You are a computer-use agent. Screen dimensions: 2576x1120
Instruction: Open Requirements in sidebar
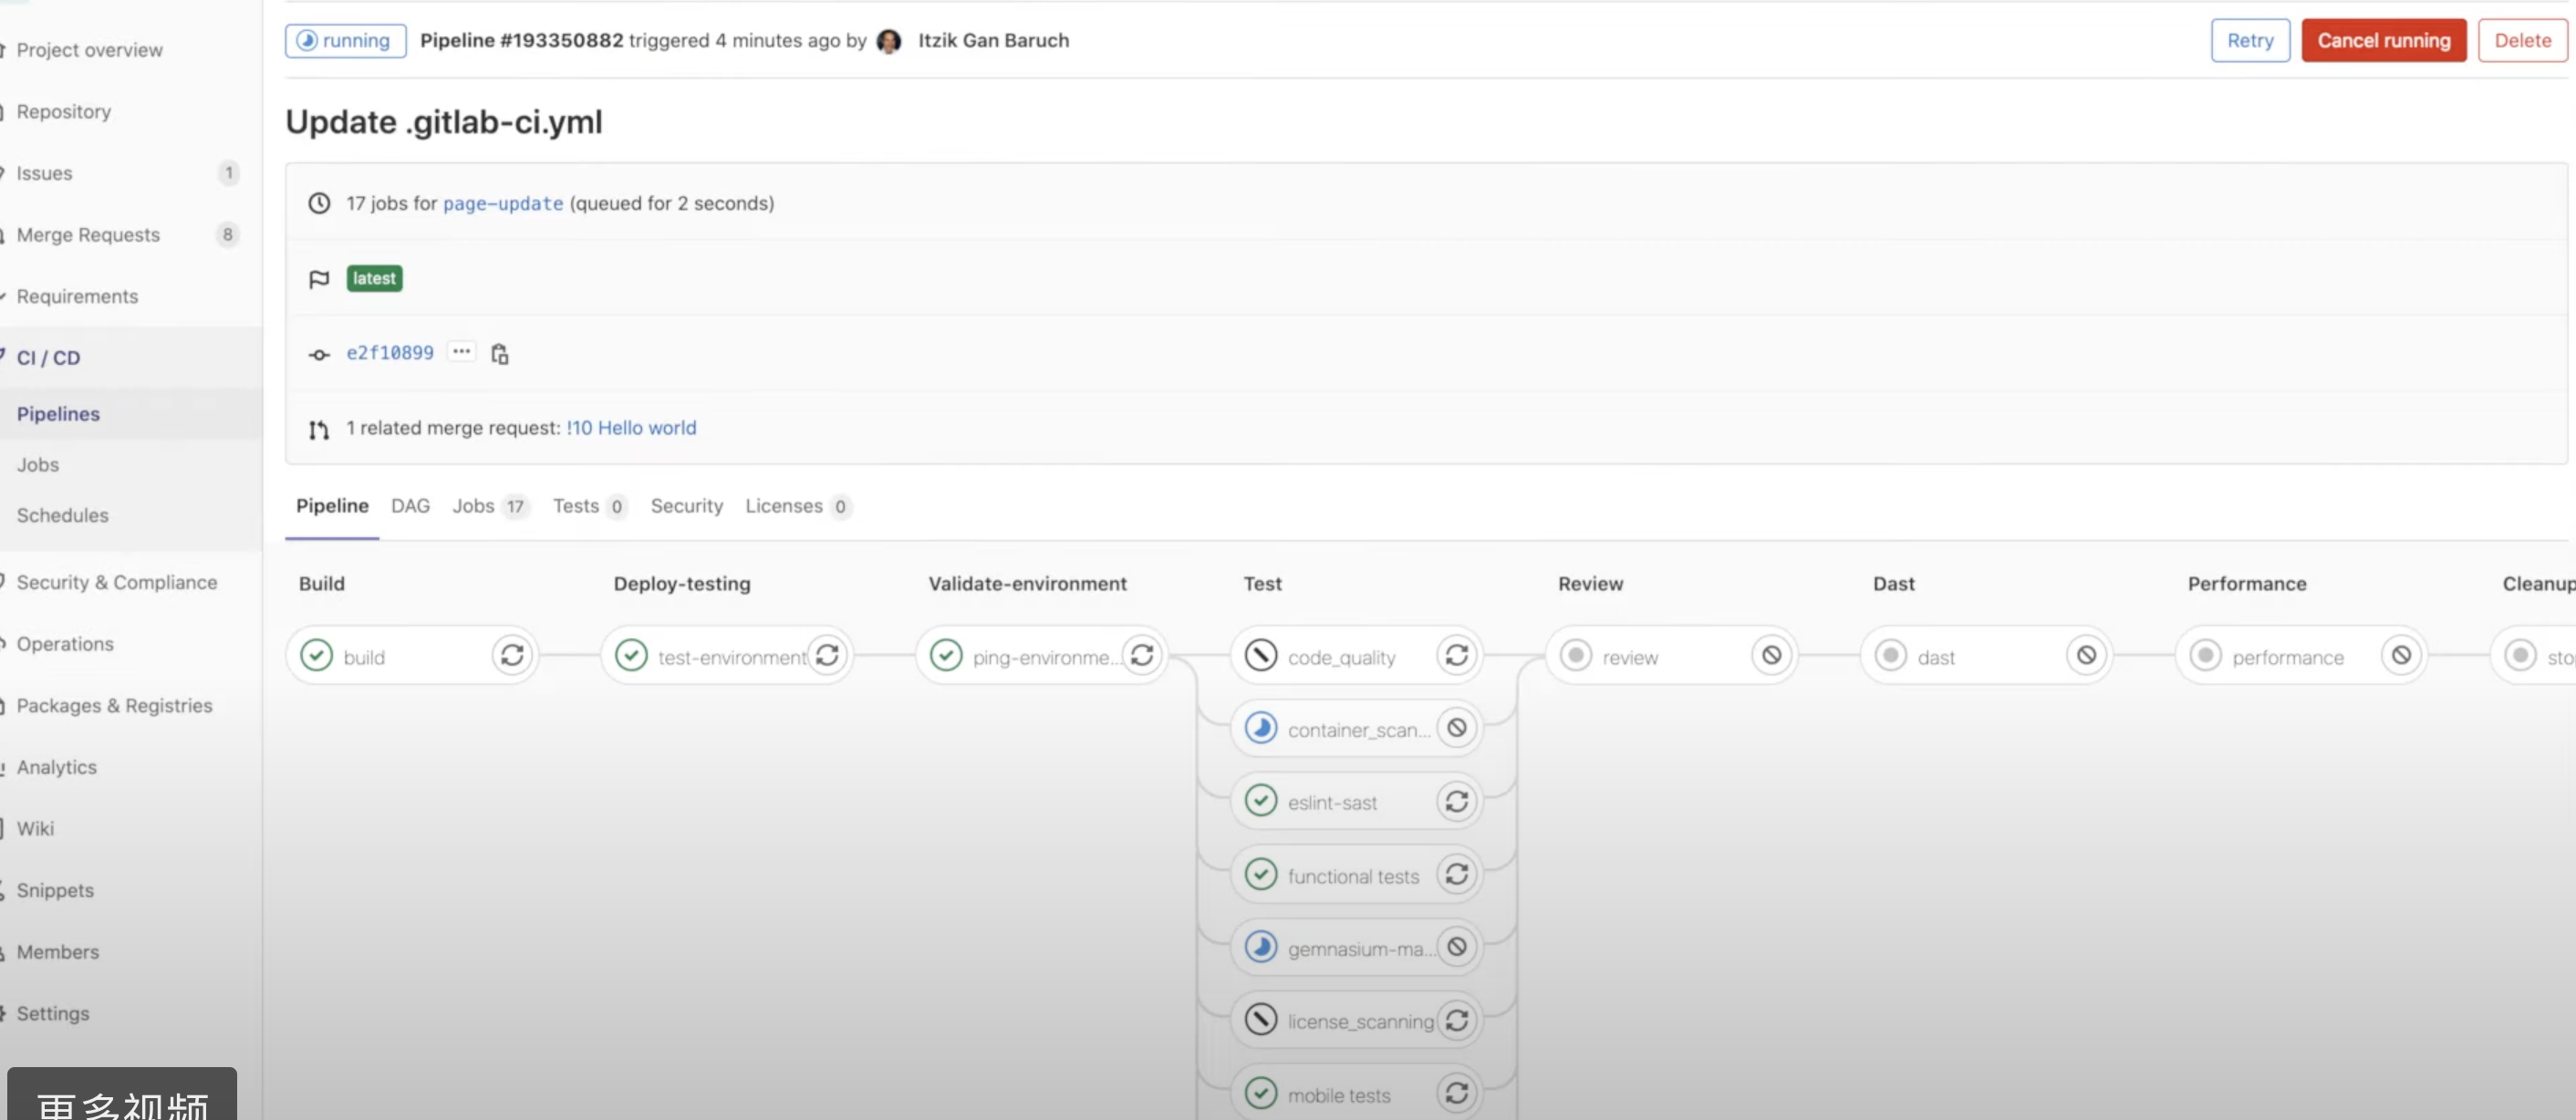click(77, 297)
